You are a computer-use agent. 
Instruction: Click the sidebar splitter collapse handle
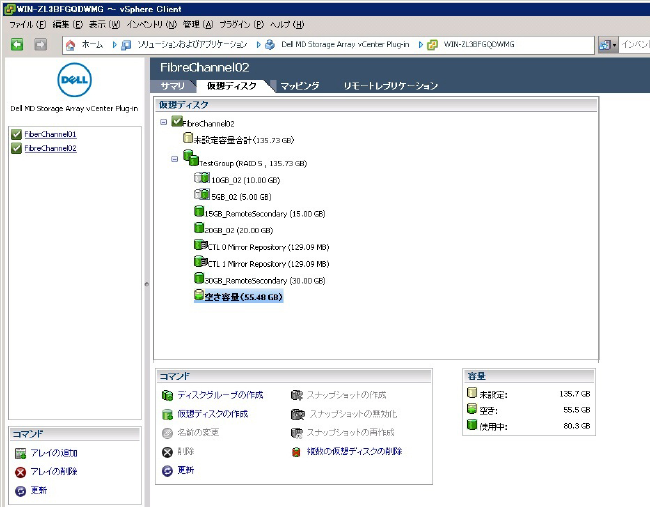(x=146, y=284)
